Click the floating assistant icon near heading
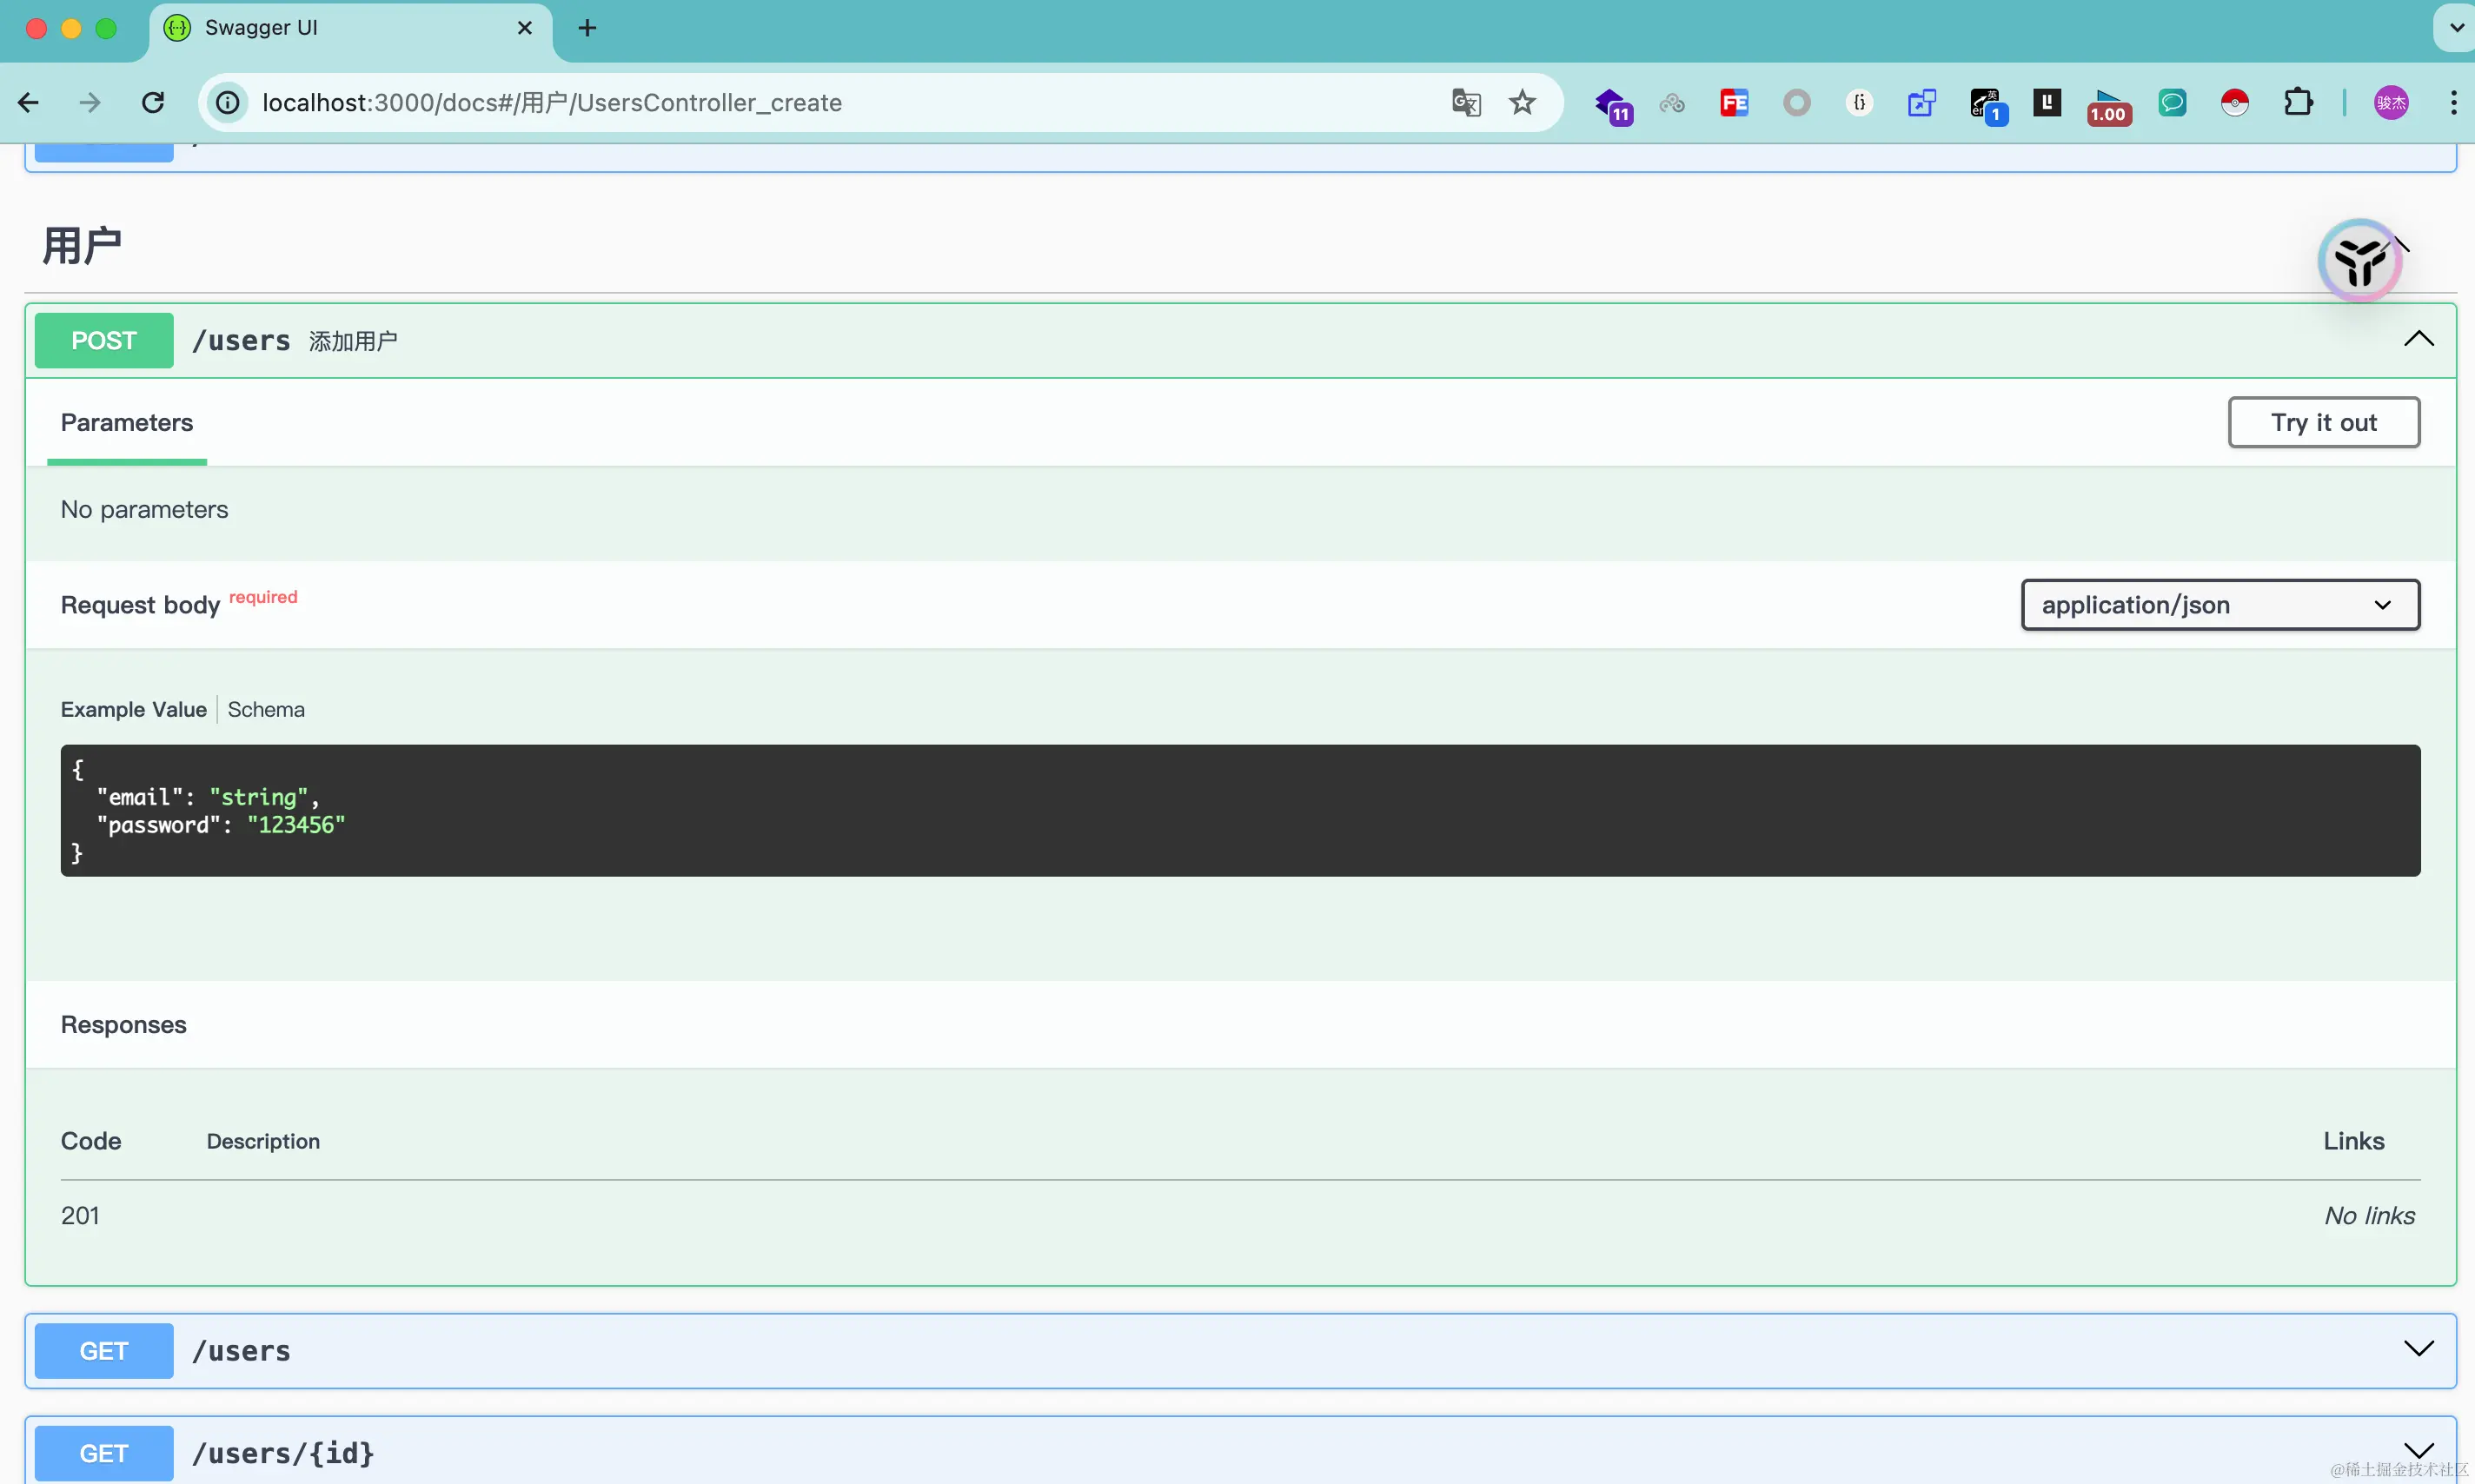This screenshot has width=2475, height=1484. pyautogui.click(x=2360, y=261)
